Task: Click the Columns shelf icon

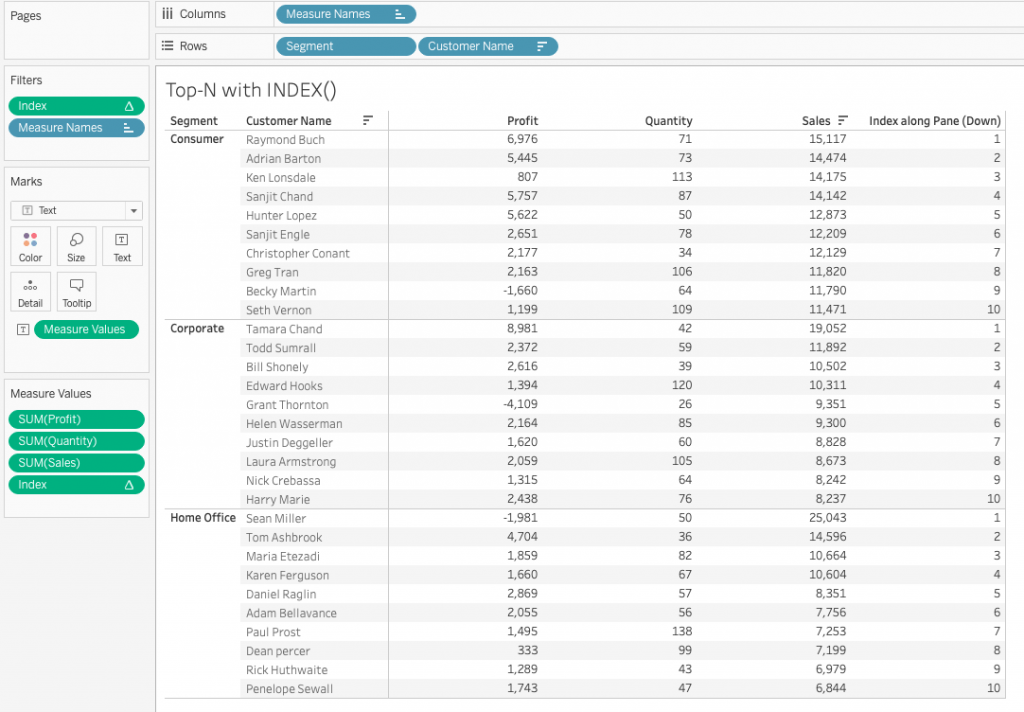Action: [167, 14]
